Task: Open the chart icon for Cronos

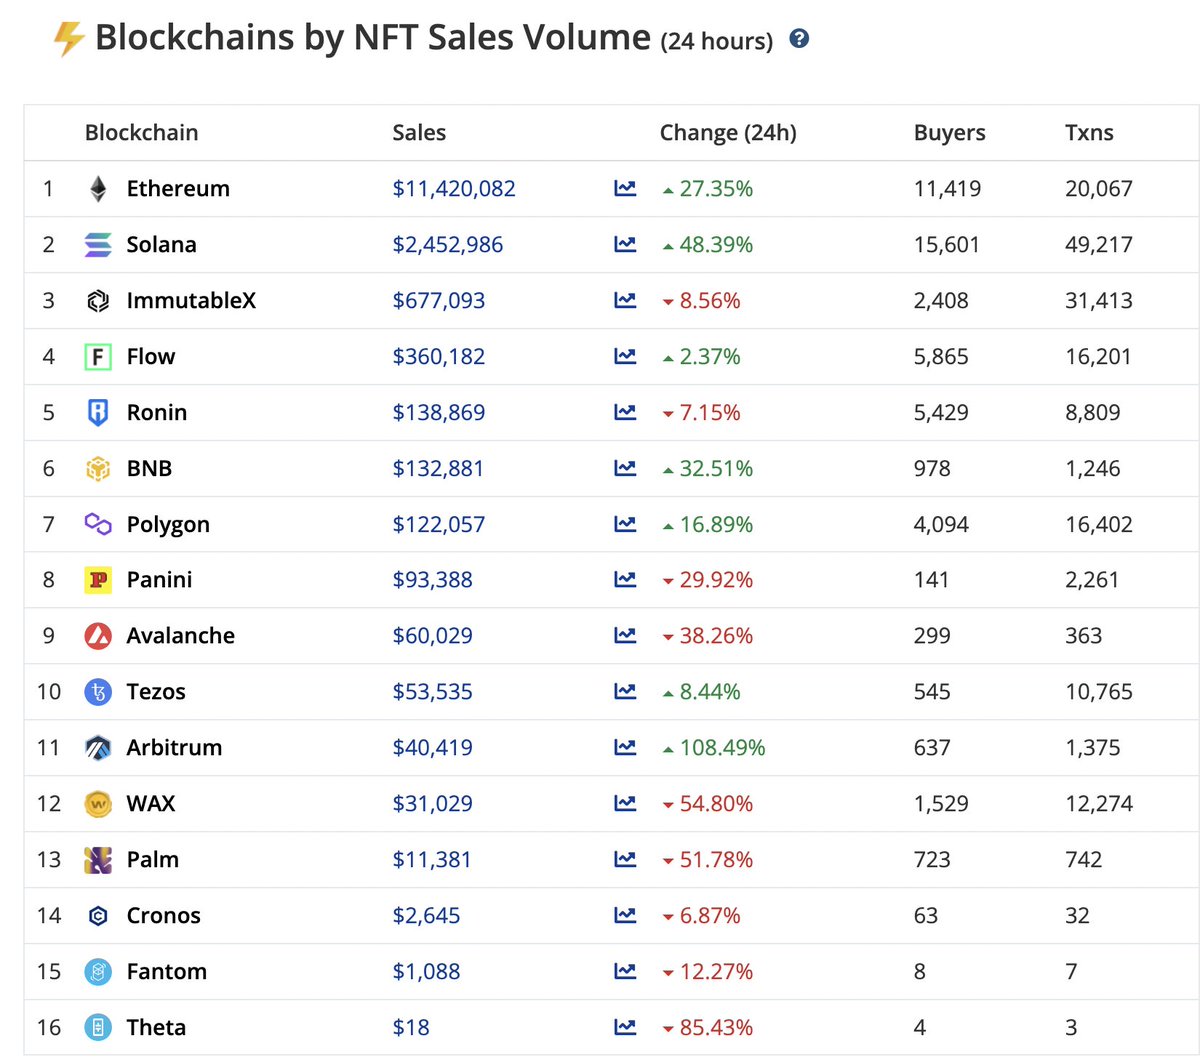Action: coord(625,915)
